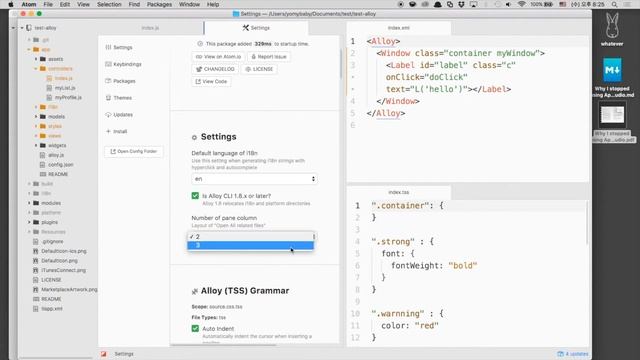Open the Apple menu
This screenshot has width=640, height=360.
coord(11,4)
